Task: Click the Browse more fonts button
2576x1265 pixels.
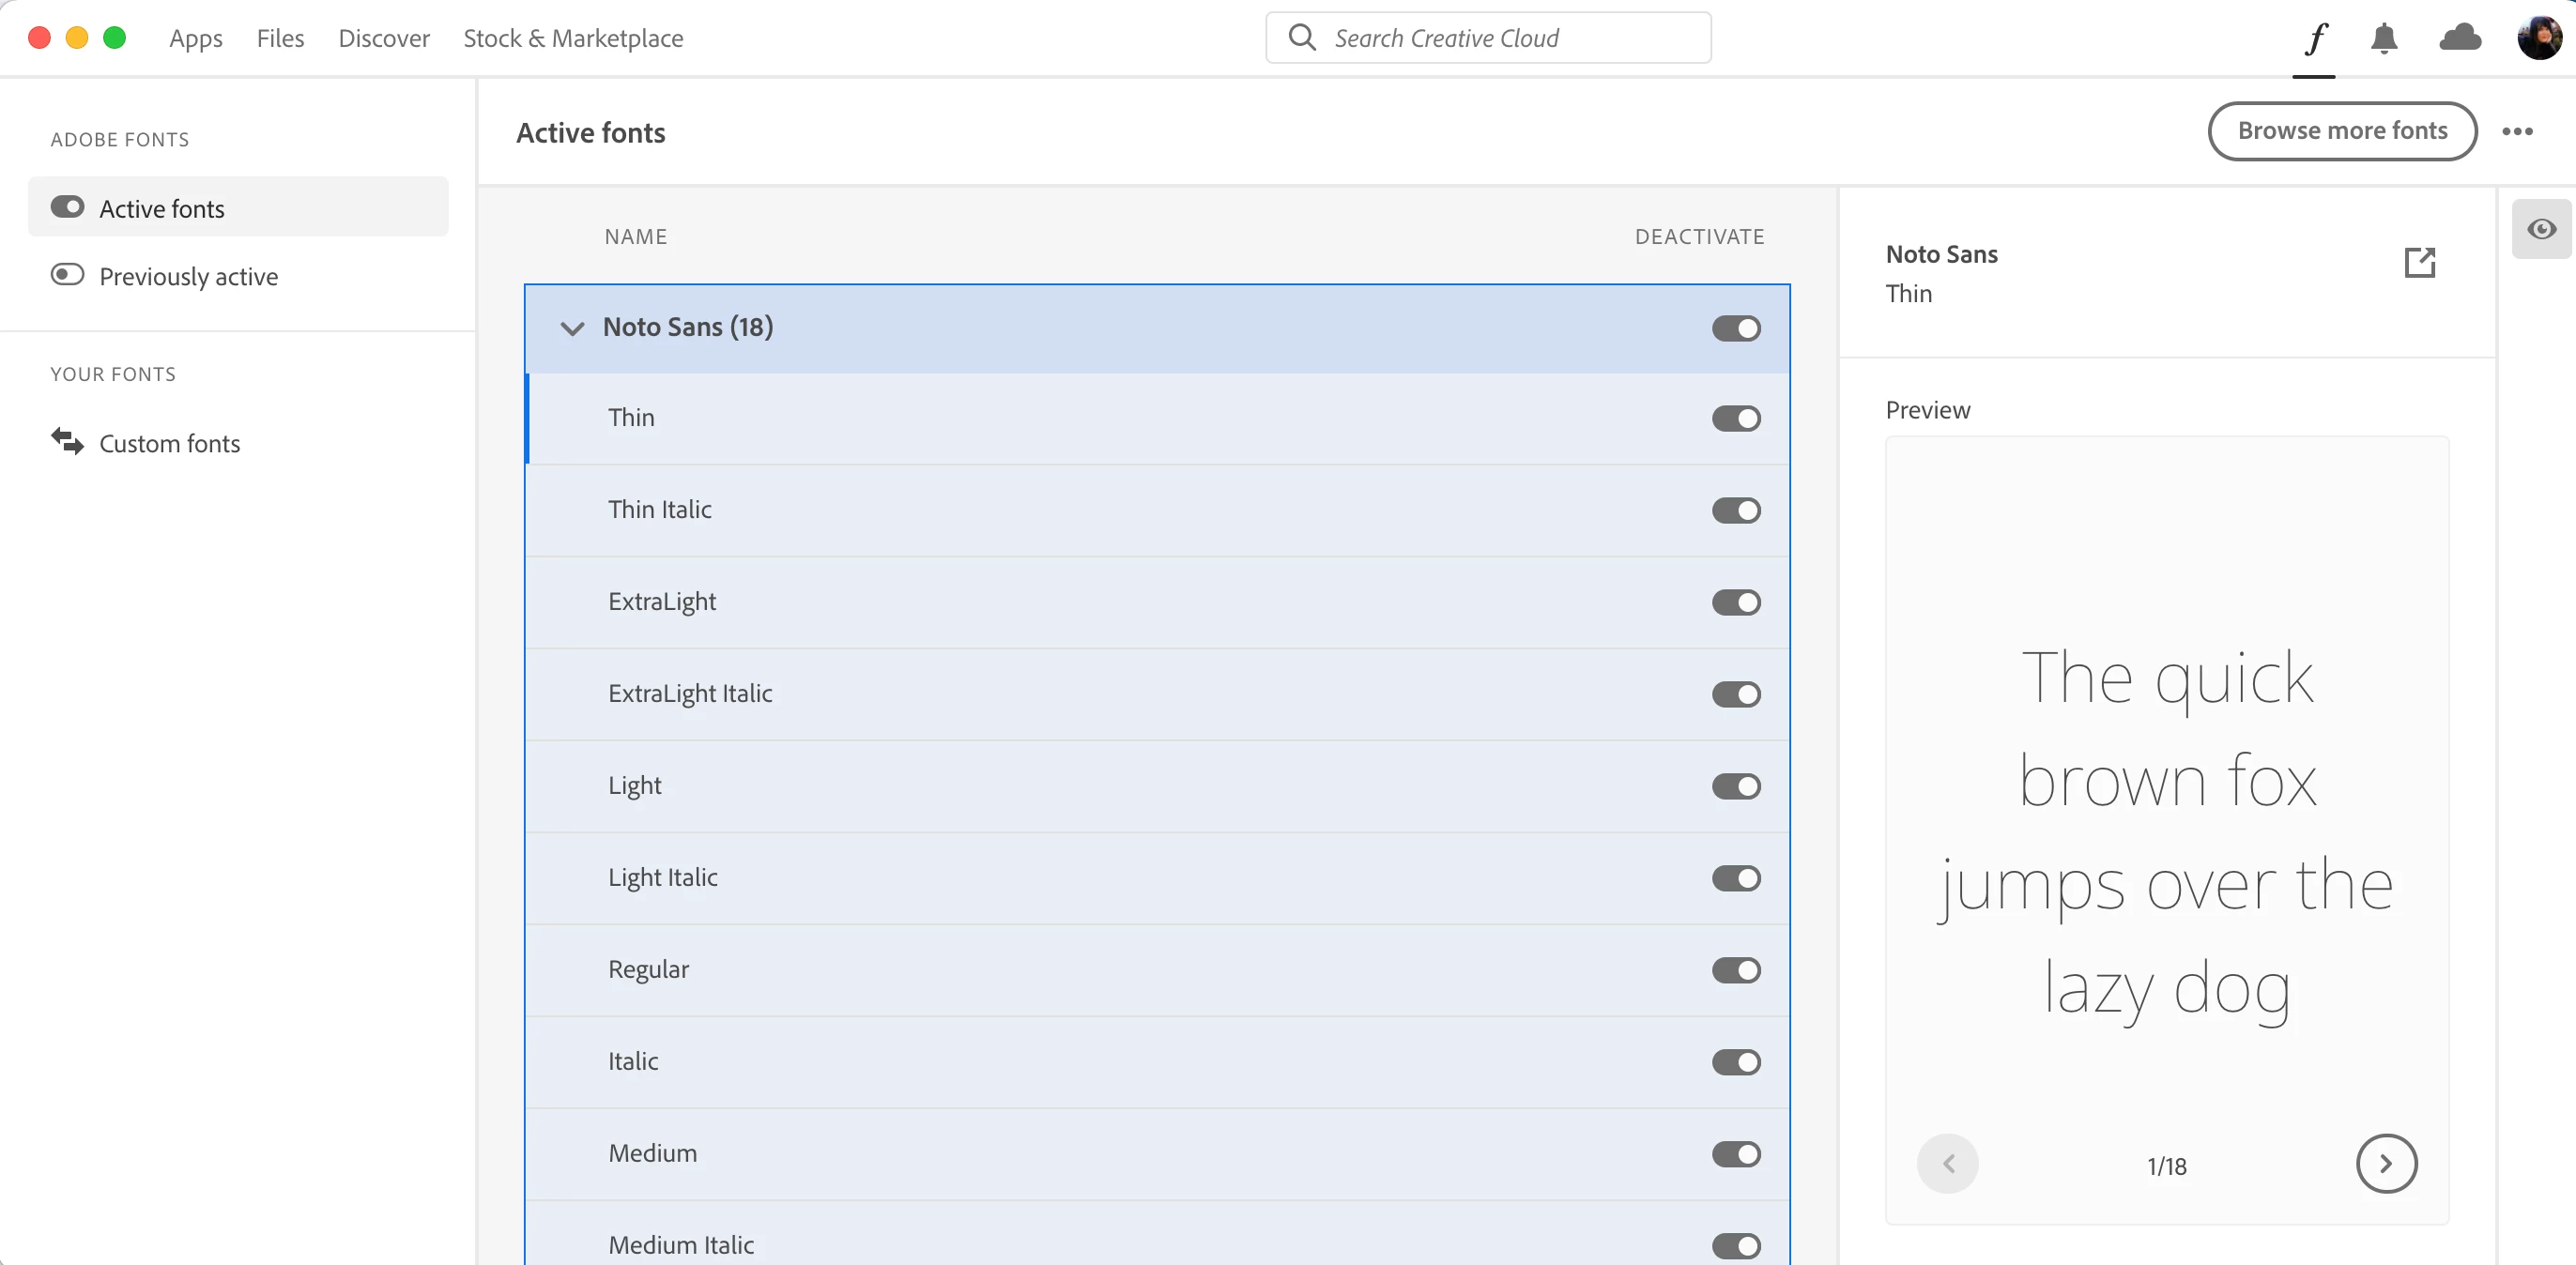Action: point(2342,131)
